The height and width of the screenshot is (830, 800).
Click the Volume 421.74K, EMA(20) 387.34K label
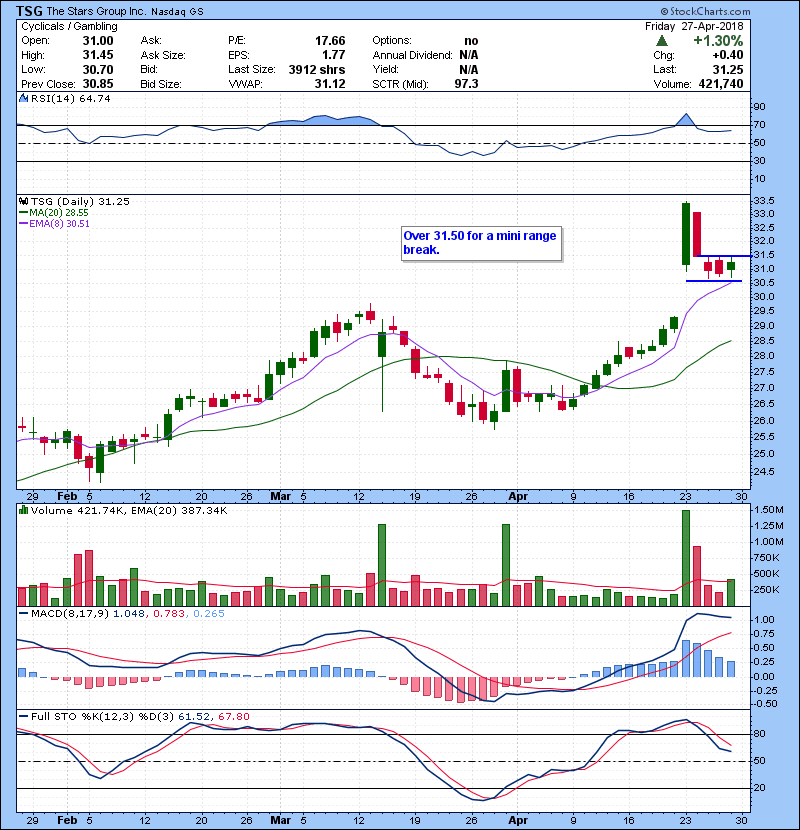(129, 510)
